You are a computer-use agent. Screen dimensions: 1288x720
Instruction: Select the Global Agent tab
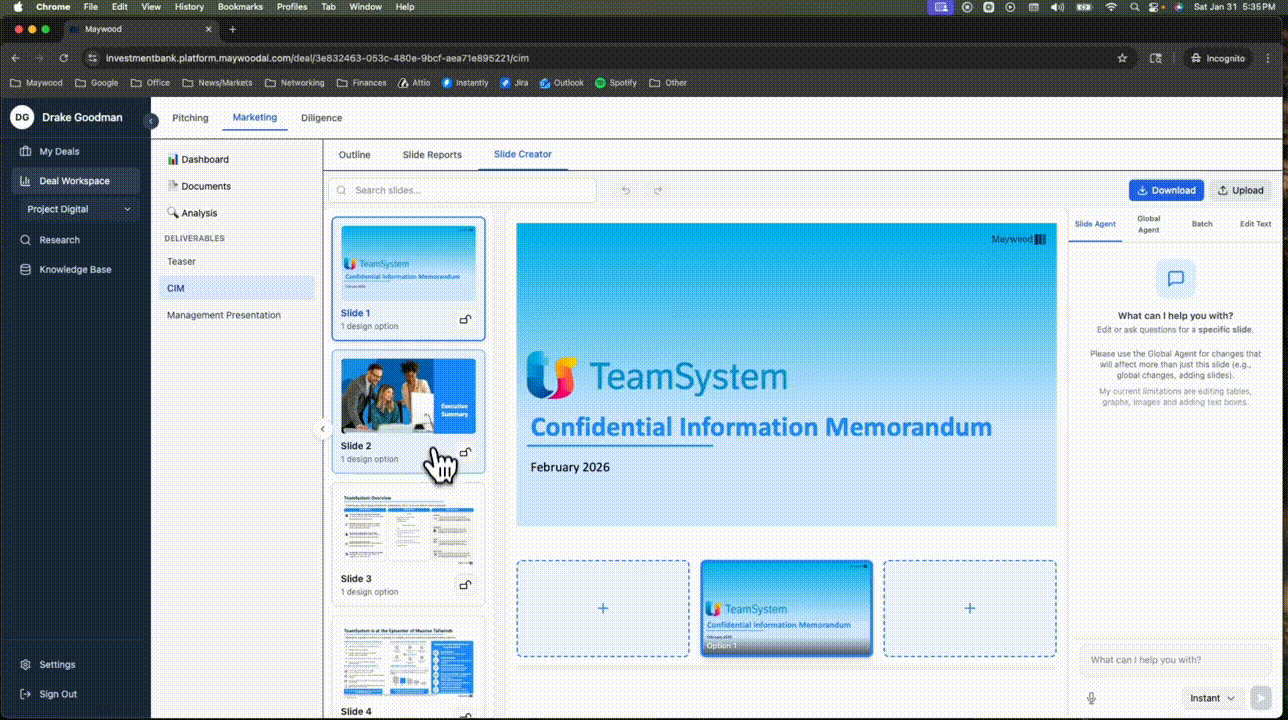(x=1148, y=224)
